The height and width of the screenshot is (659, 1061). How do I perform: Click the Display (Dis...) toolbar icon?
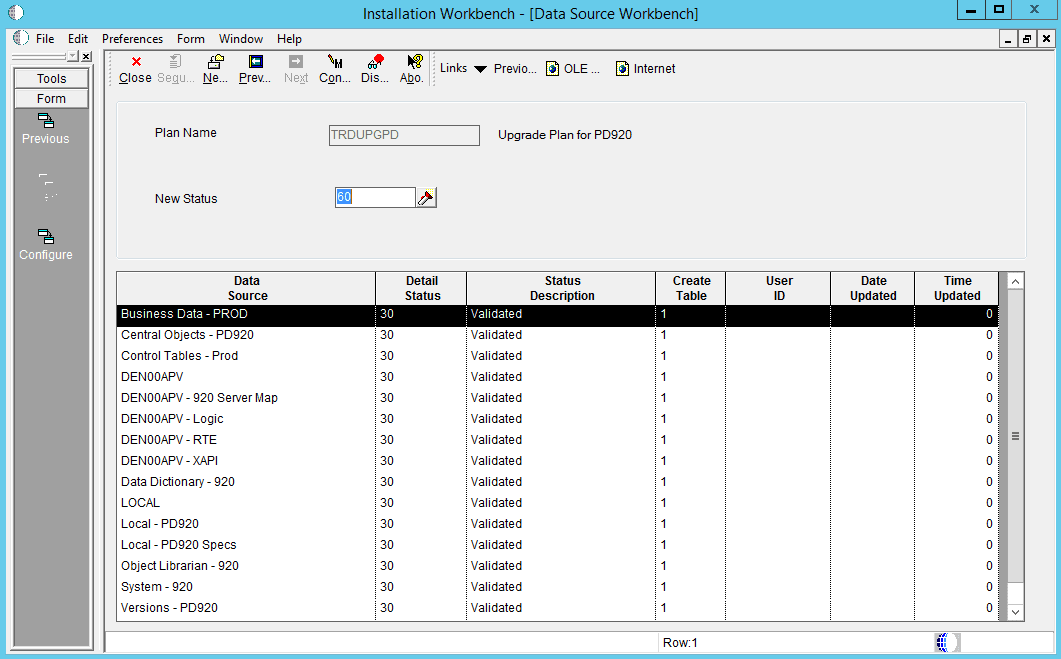point(375,62)
